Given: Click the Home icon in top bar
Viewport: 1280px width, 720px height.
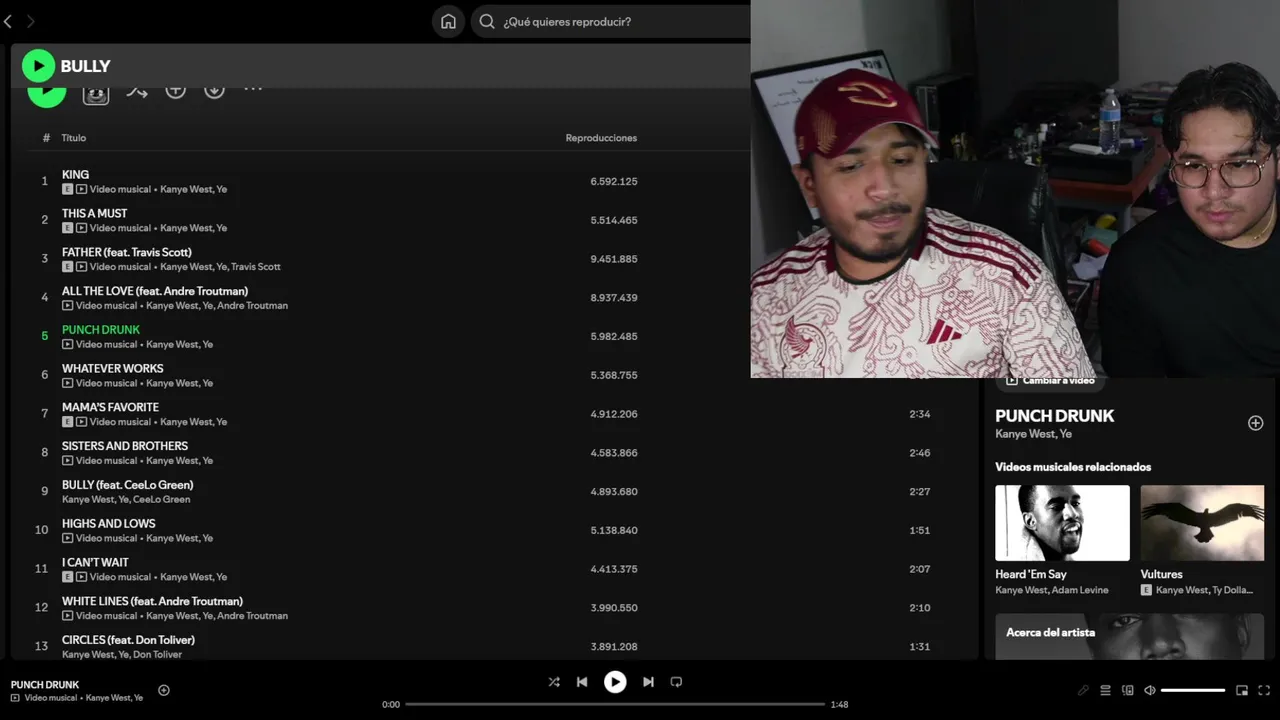Looking at the screenshot, I should point(448,21).
